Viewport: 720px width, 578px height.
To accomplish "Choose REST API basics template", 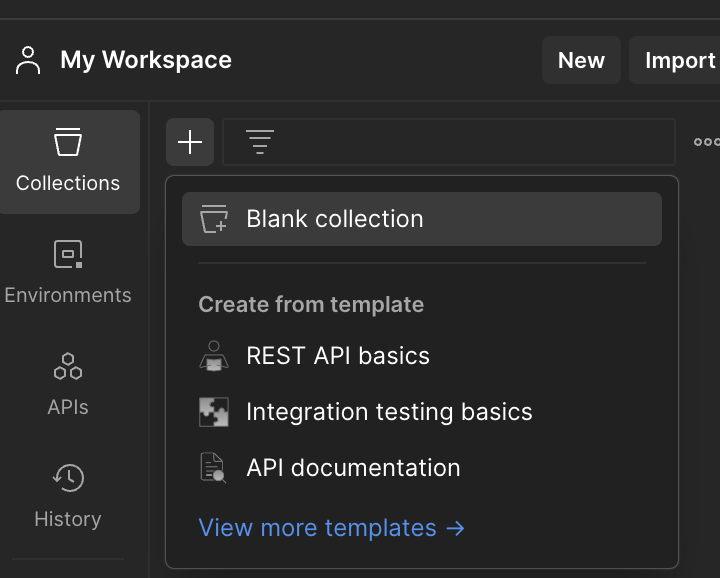I will click(x=338, y=356).
